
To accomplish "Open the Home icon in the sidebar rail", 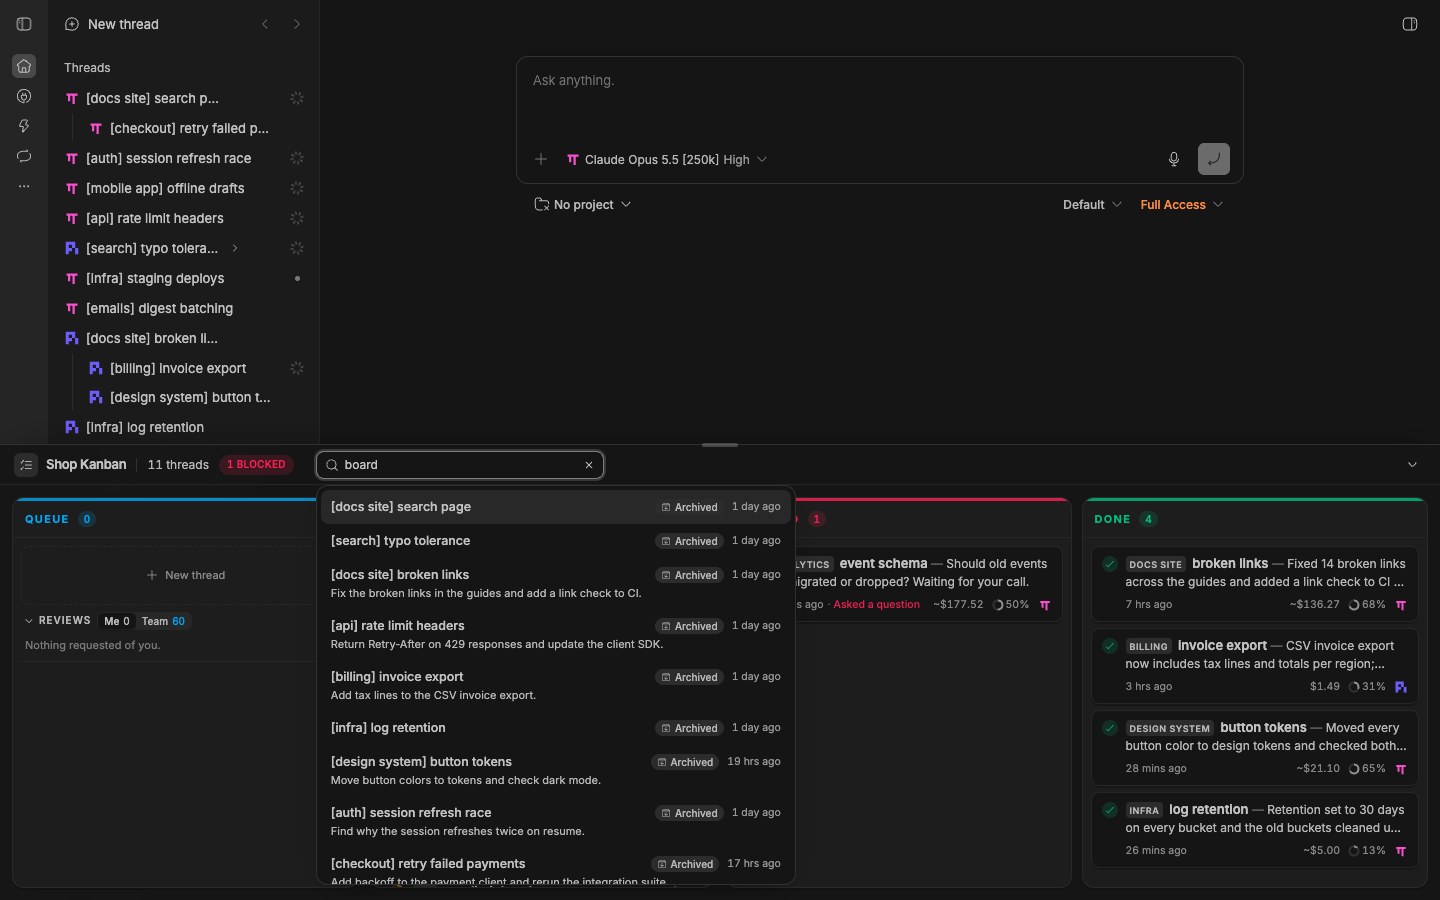I will [24, 66].
